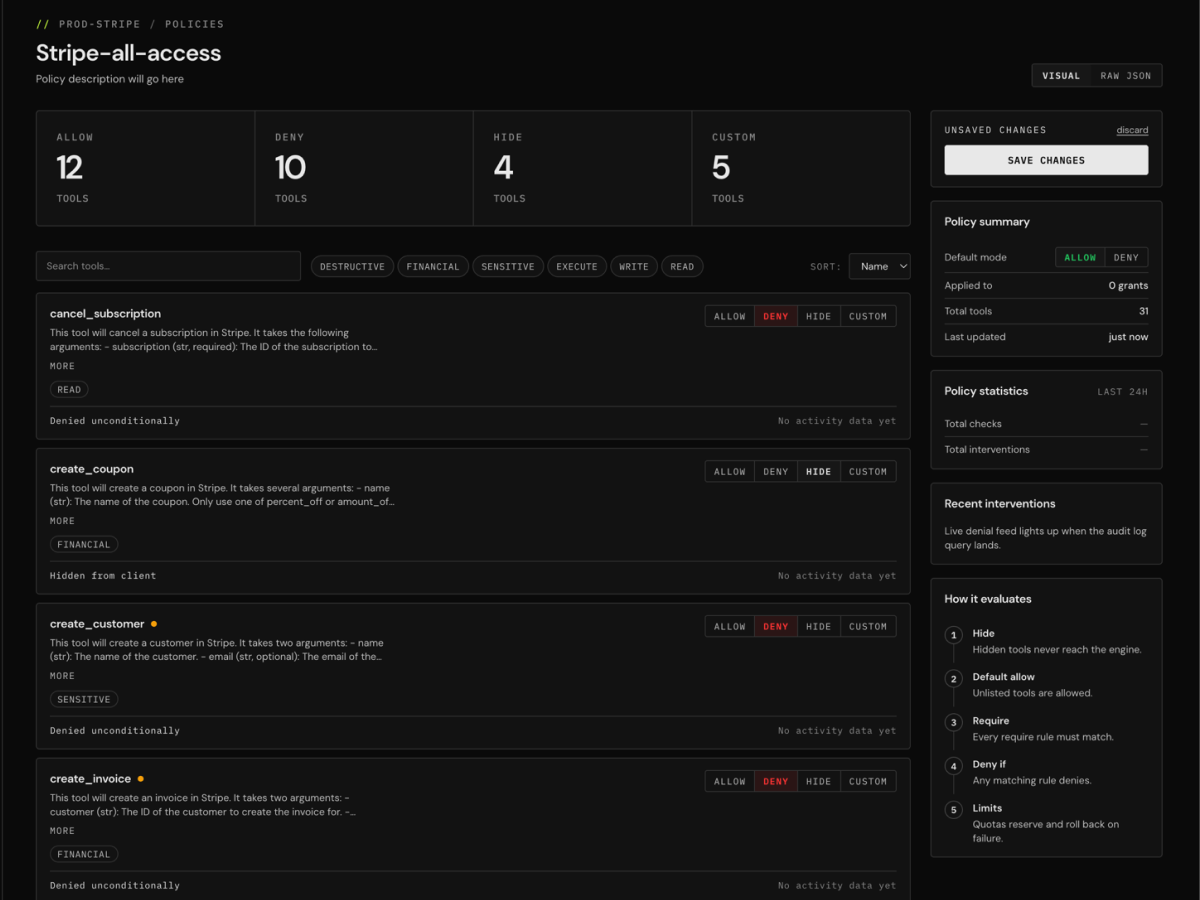Select the ALLOW 12 tools stat card
1200x900 pixels.
[144, 167]
